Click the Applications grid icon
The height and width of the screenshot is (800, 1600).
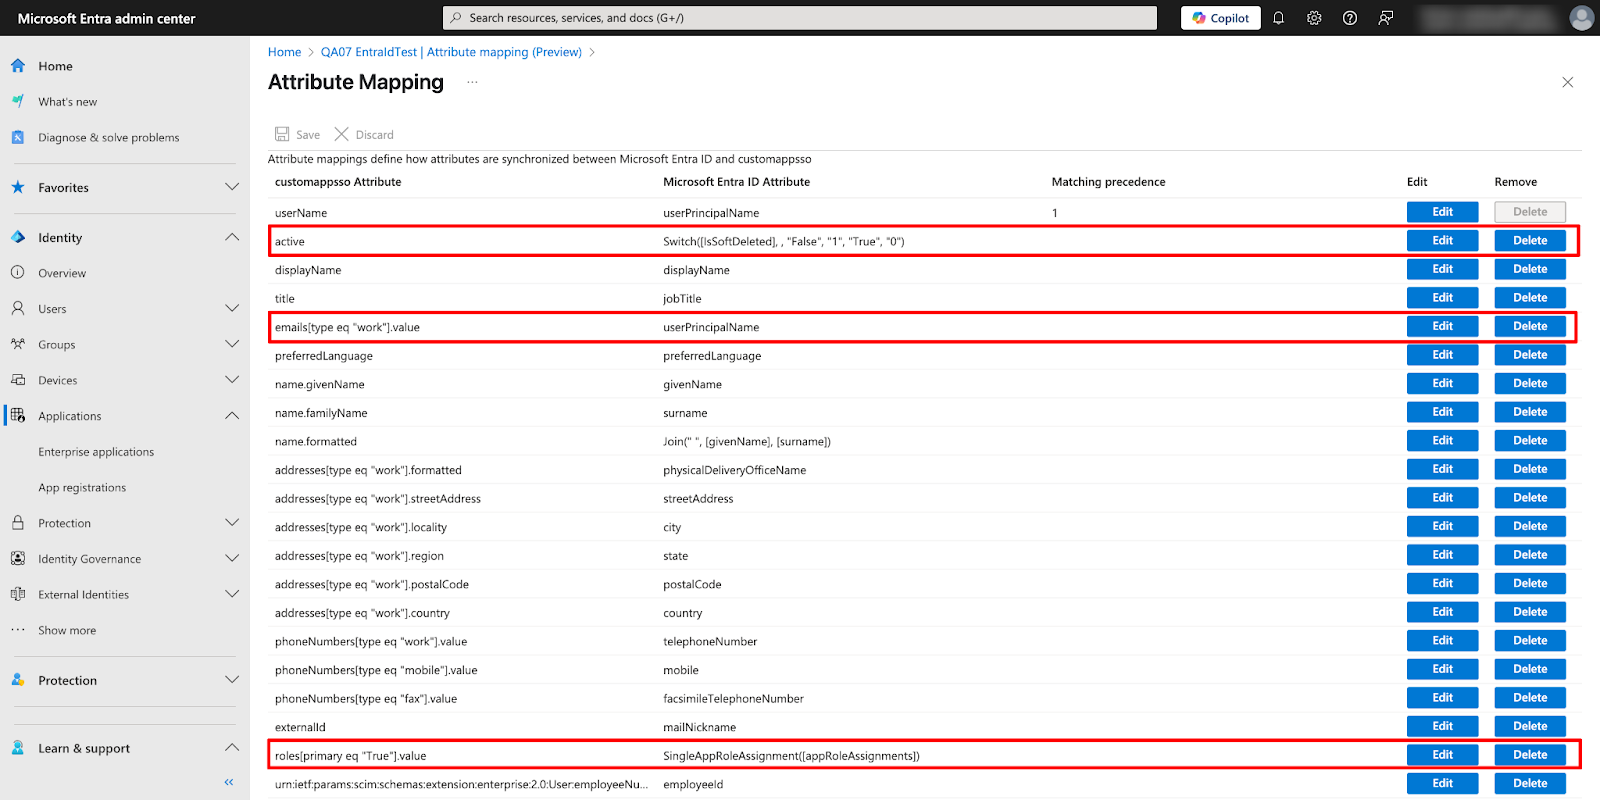18,416
